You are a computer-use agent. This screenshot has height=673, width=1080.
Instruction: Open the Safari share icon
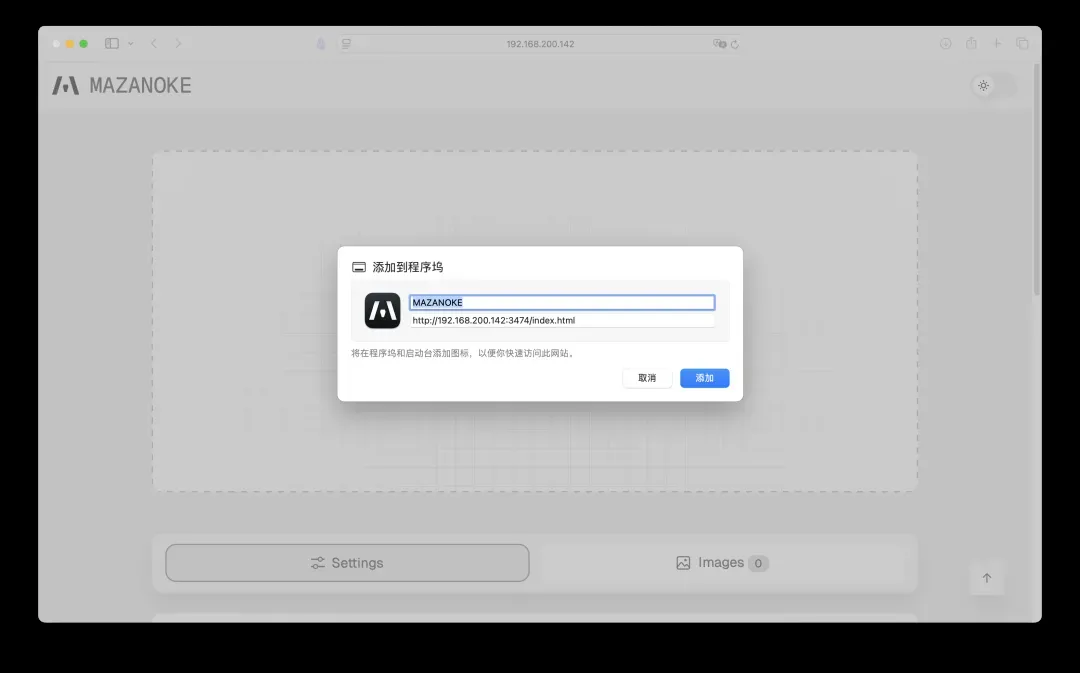click(x=971, y=44)
